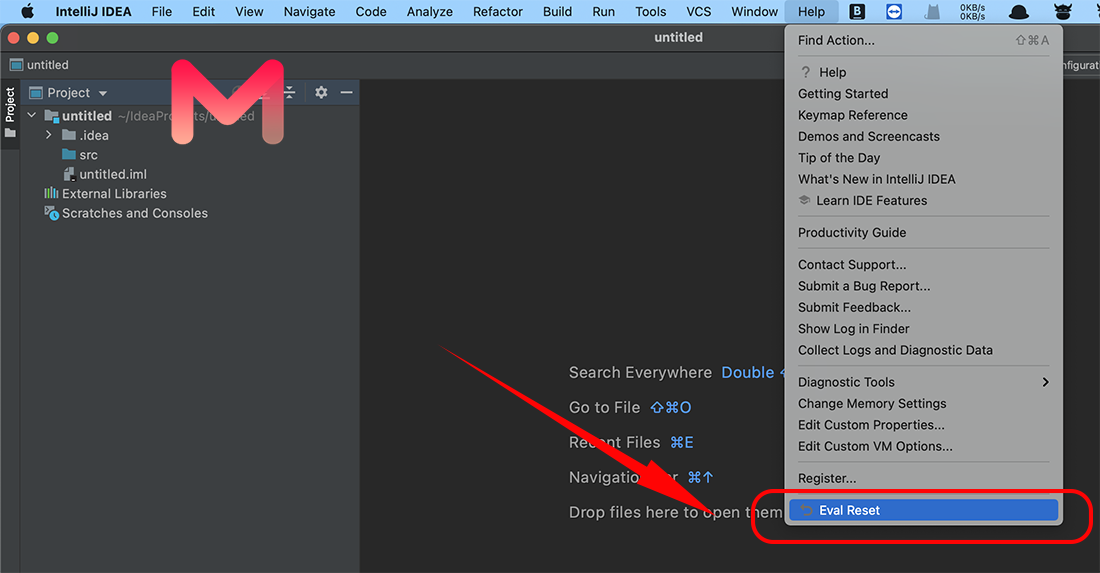
Task: Select Show Log in Finder
Action: tap(923, 328)
